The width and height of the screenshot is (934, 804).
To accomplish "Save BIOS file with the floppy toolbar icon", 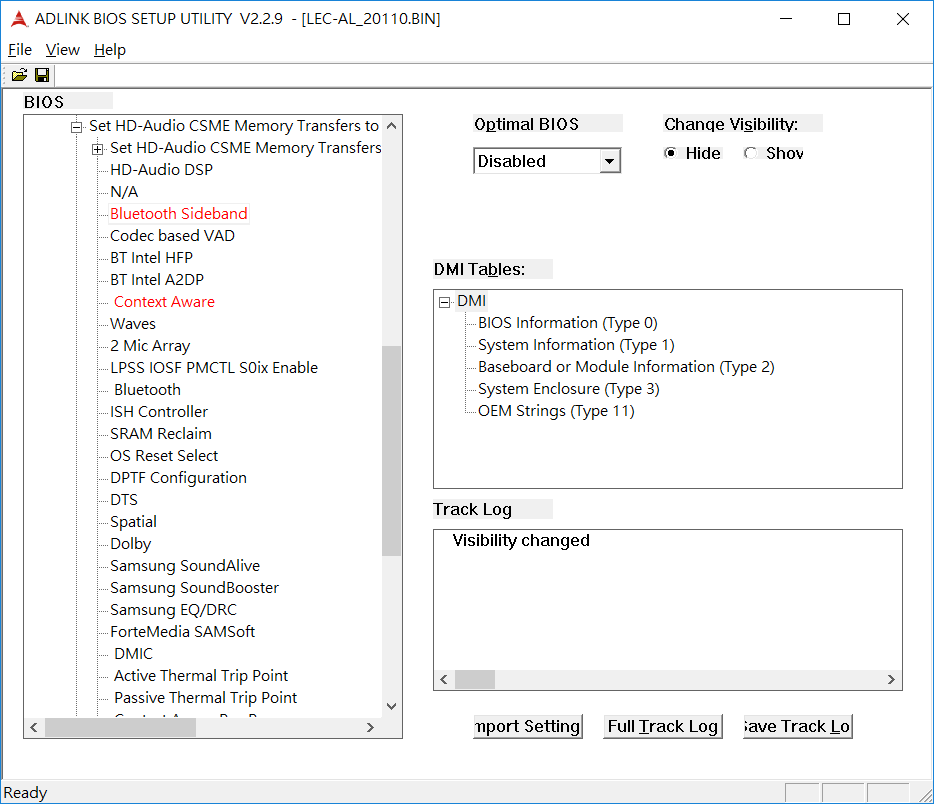I will click(42, 75).
